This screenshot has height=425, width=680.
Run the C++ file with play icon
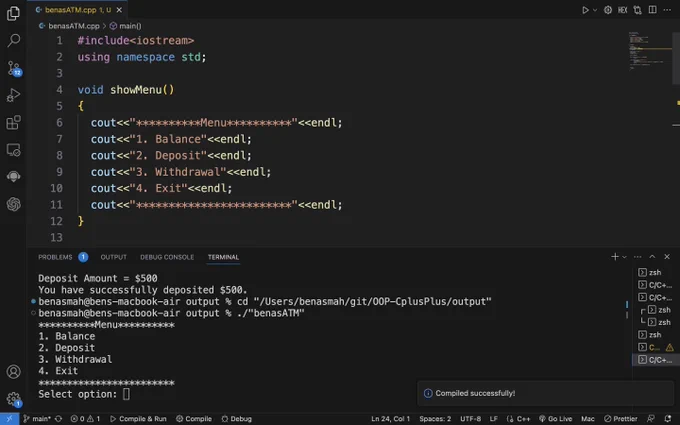(585, 10)
